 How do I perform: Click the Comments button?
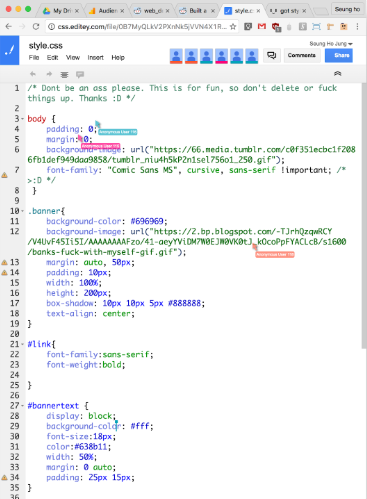click(x=302, y=55)
